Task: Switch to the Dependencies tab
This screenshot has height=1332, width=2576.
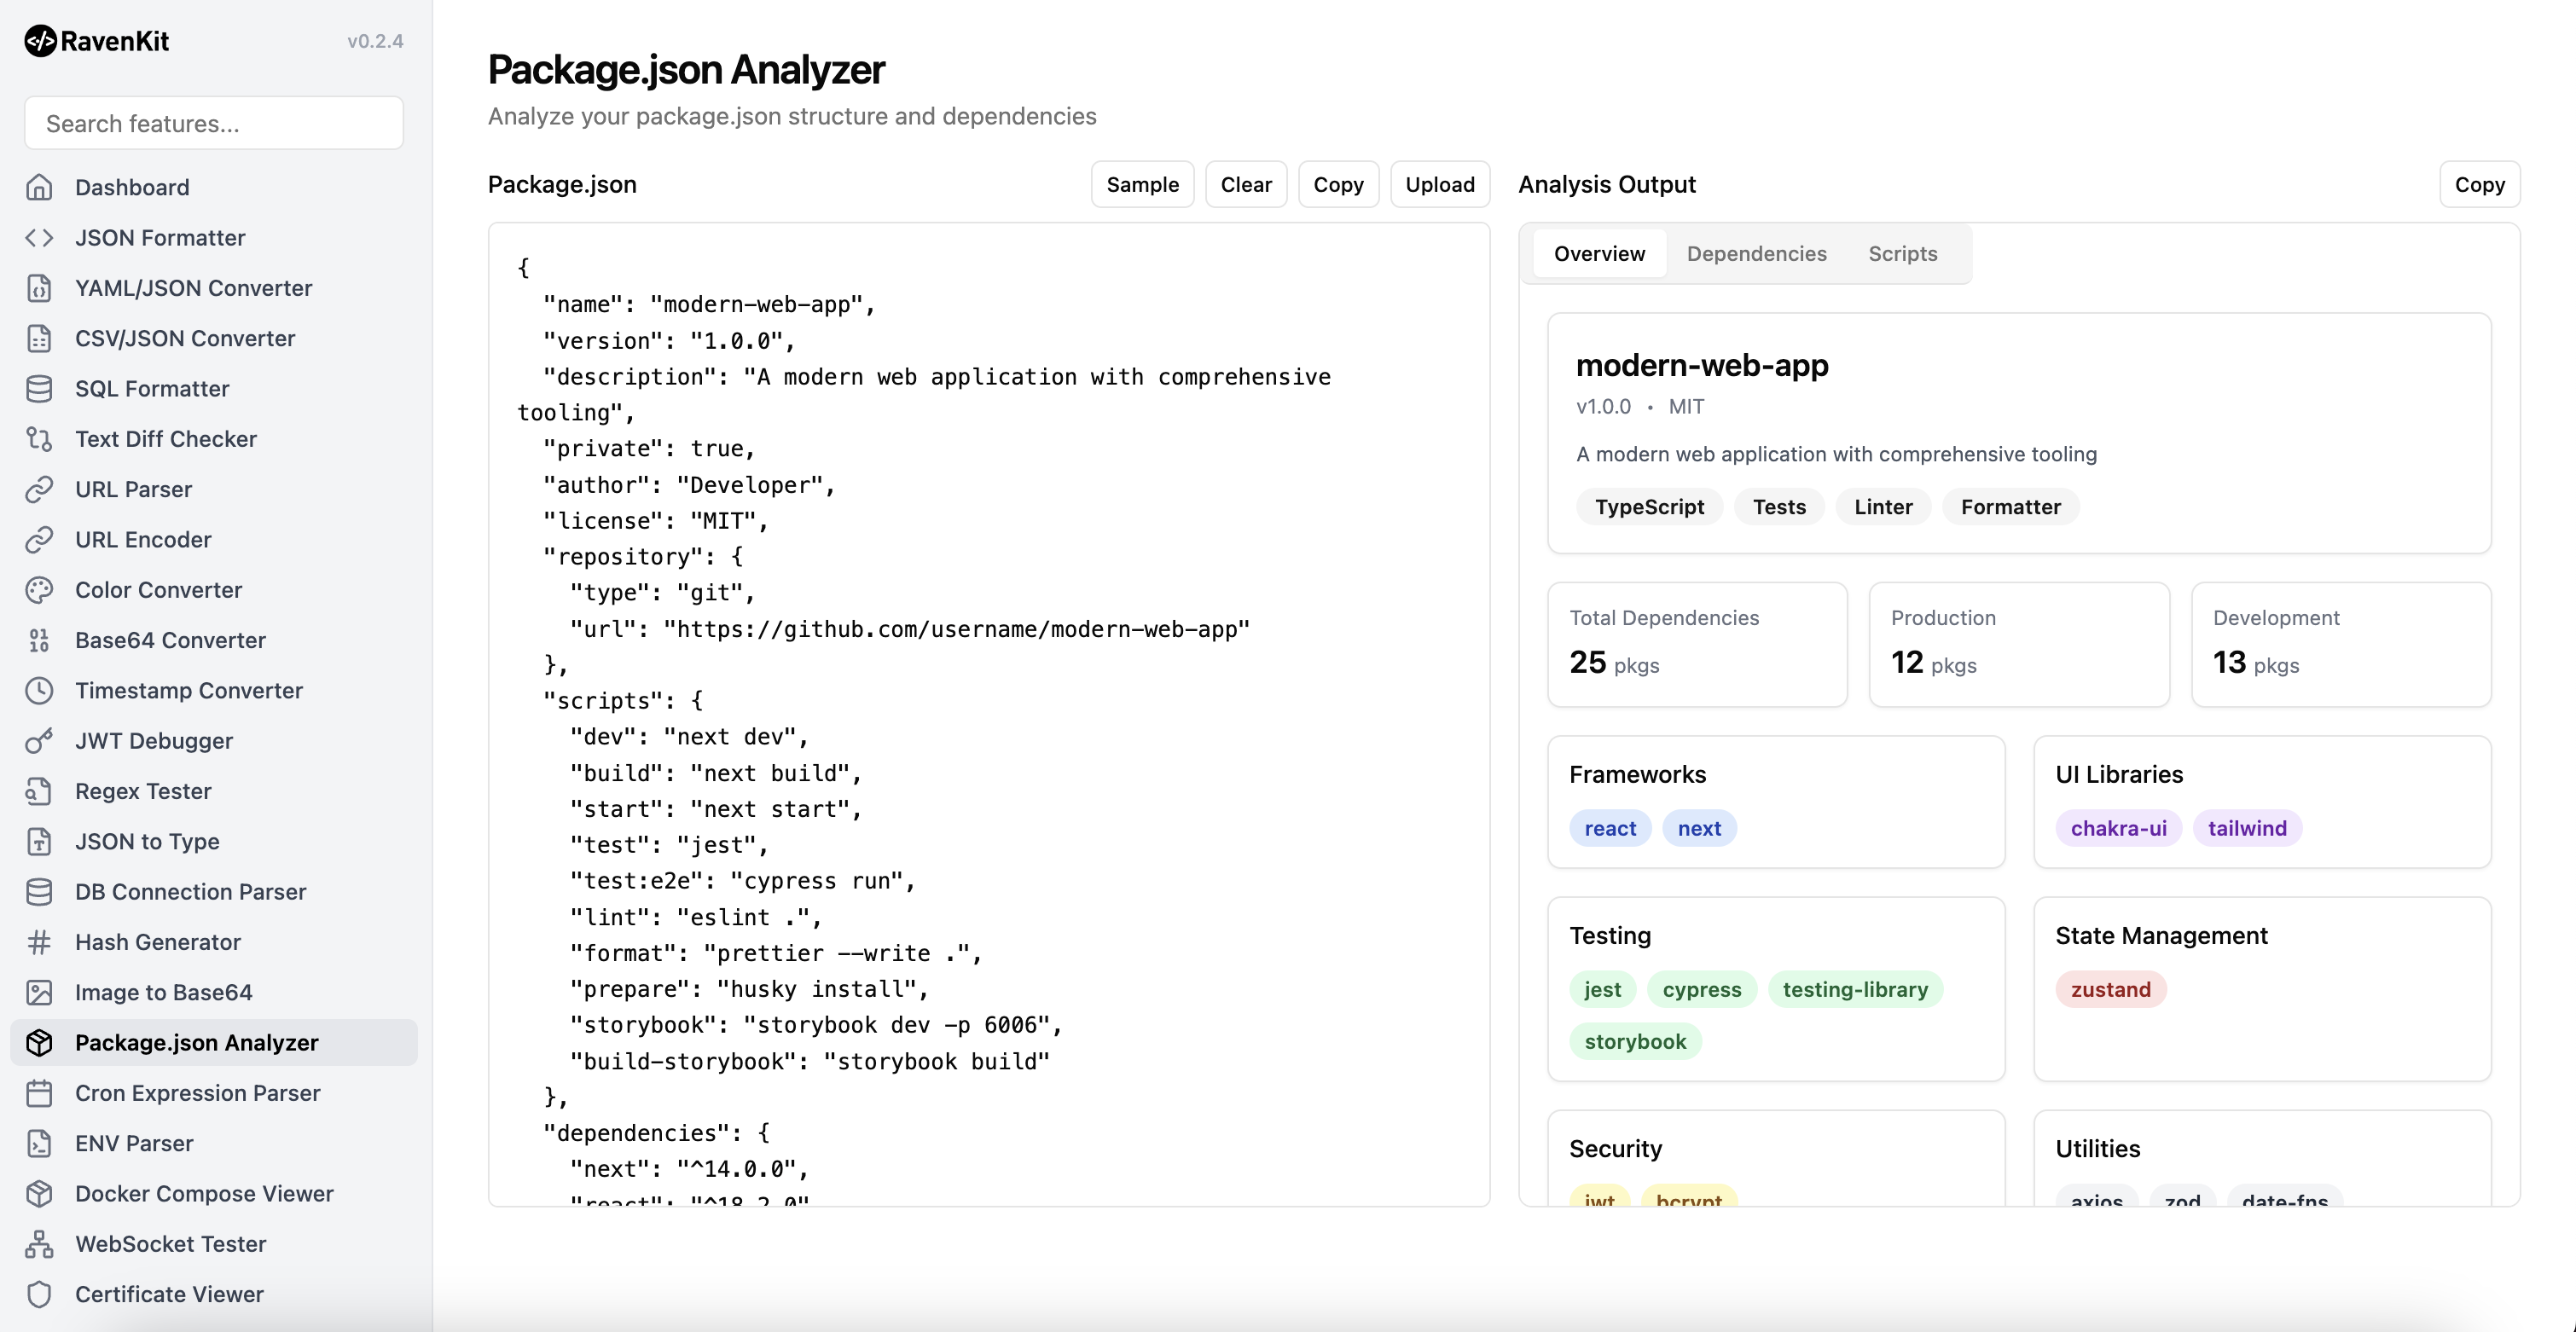Action: [1756, 254]
